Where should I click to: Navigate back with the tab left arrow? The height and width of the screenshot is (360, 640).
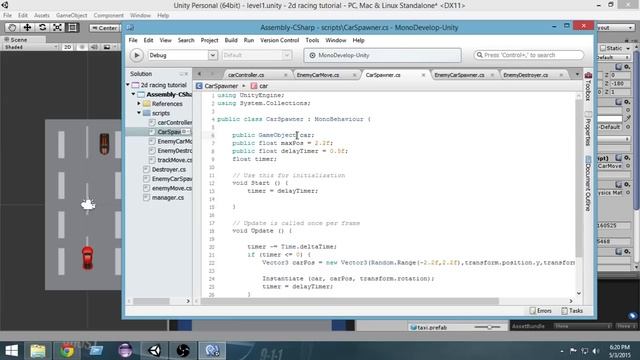(x=200, y=74)
